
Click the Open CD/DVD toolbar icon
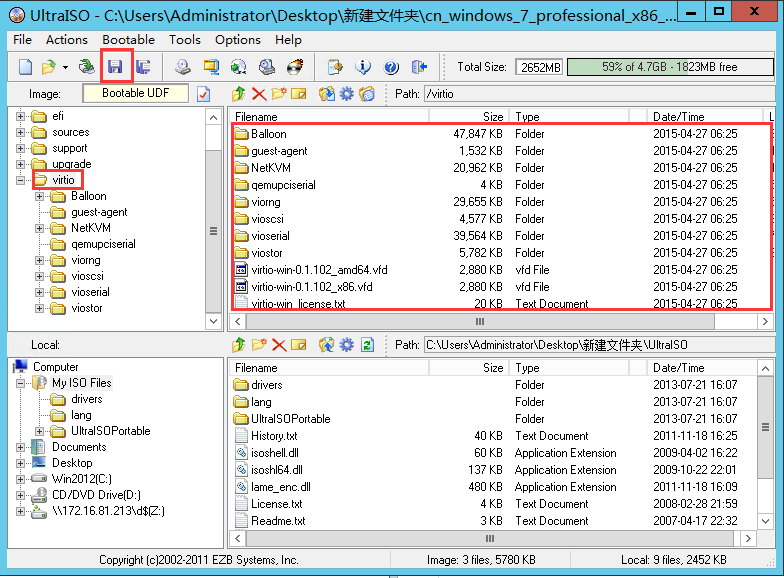pyautogui.click(x=86, y=66)
